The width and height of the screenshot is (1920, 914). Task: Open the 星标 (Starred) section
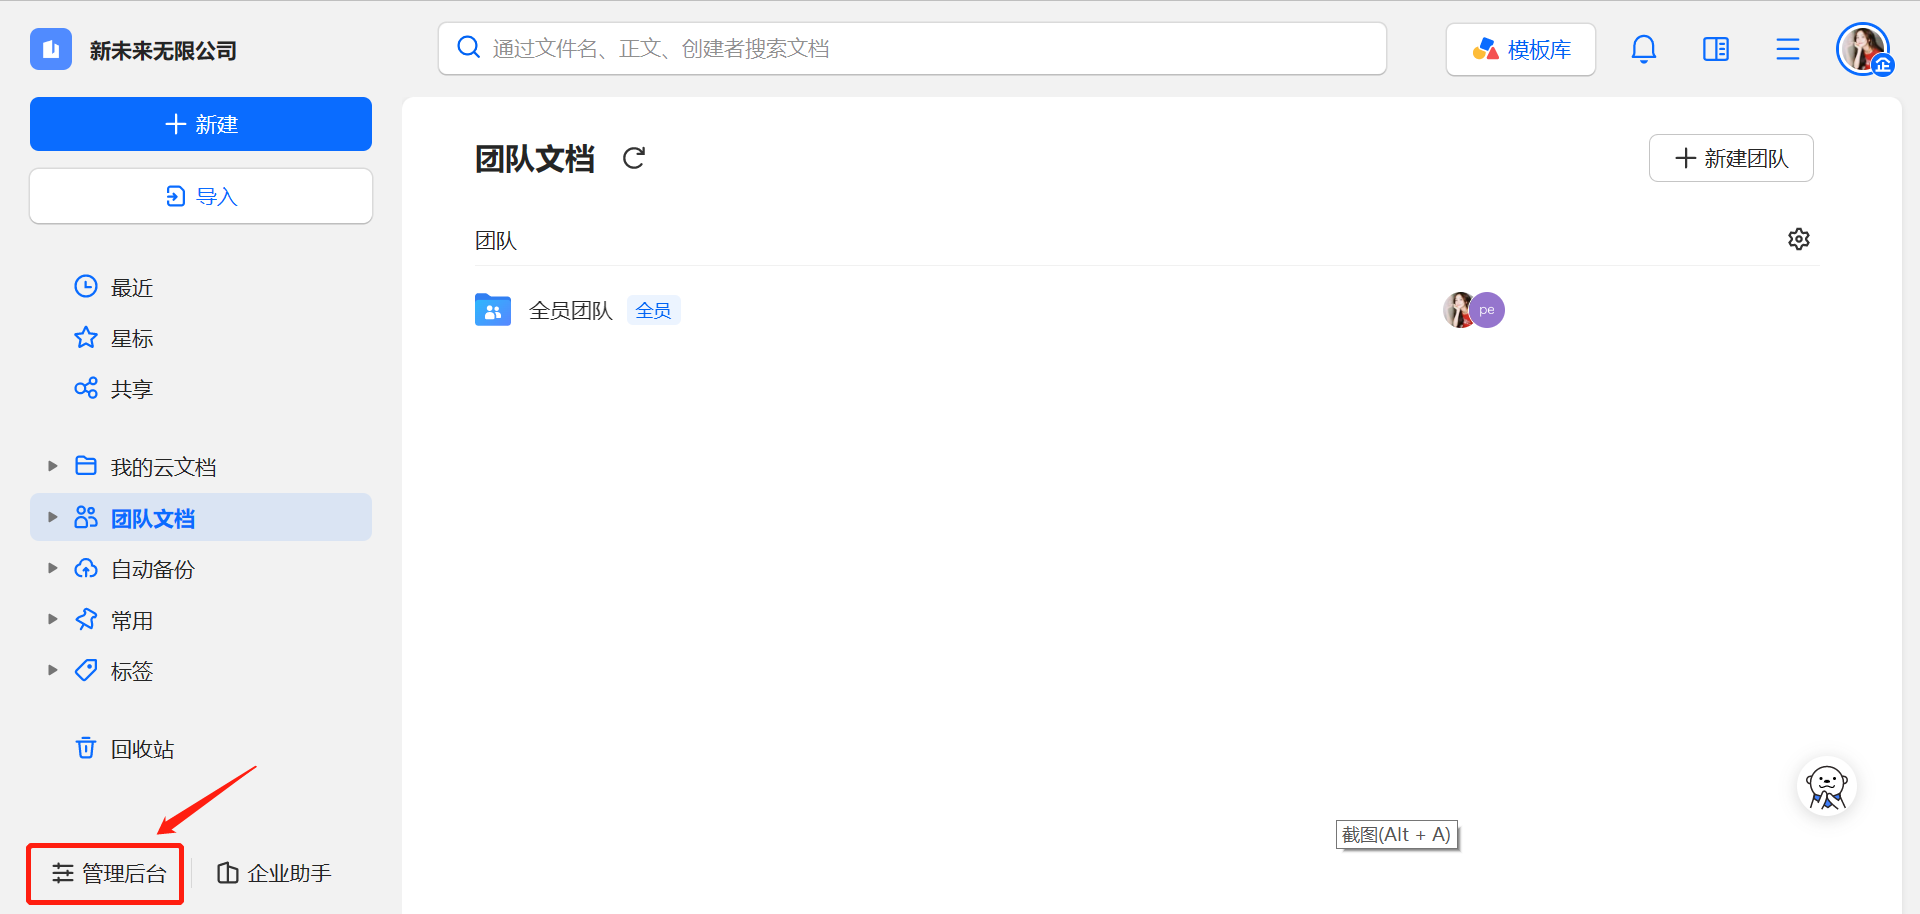pos(131,338)
